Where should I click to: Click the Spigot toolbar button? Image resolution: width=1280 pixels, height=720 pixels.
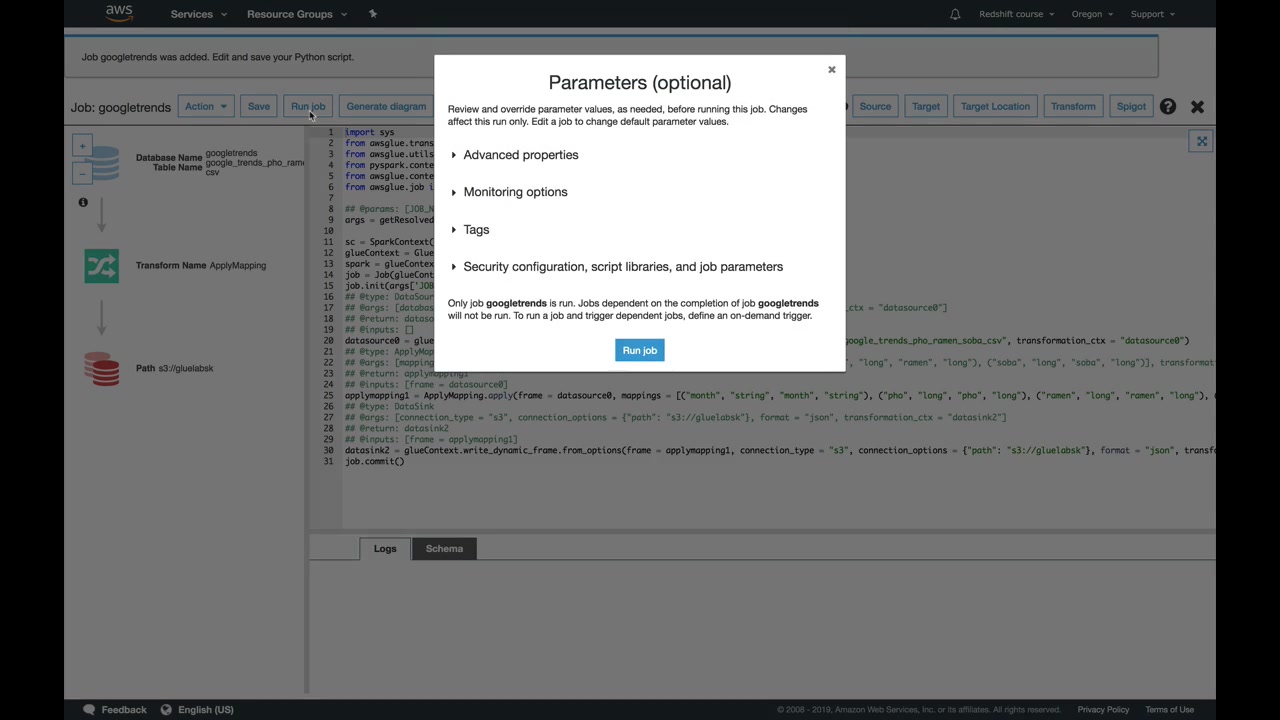1131,106
